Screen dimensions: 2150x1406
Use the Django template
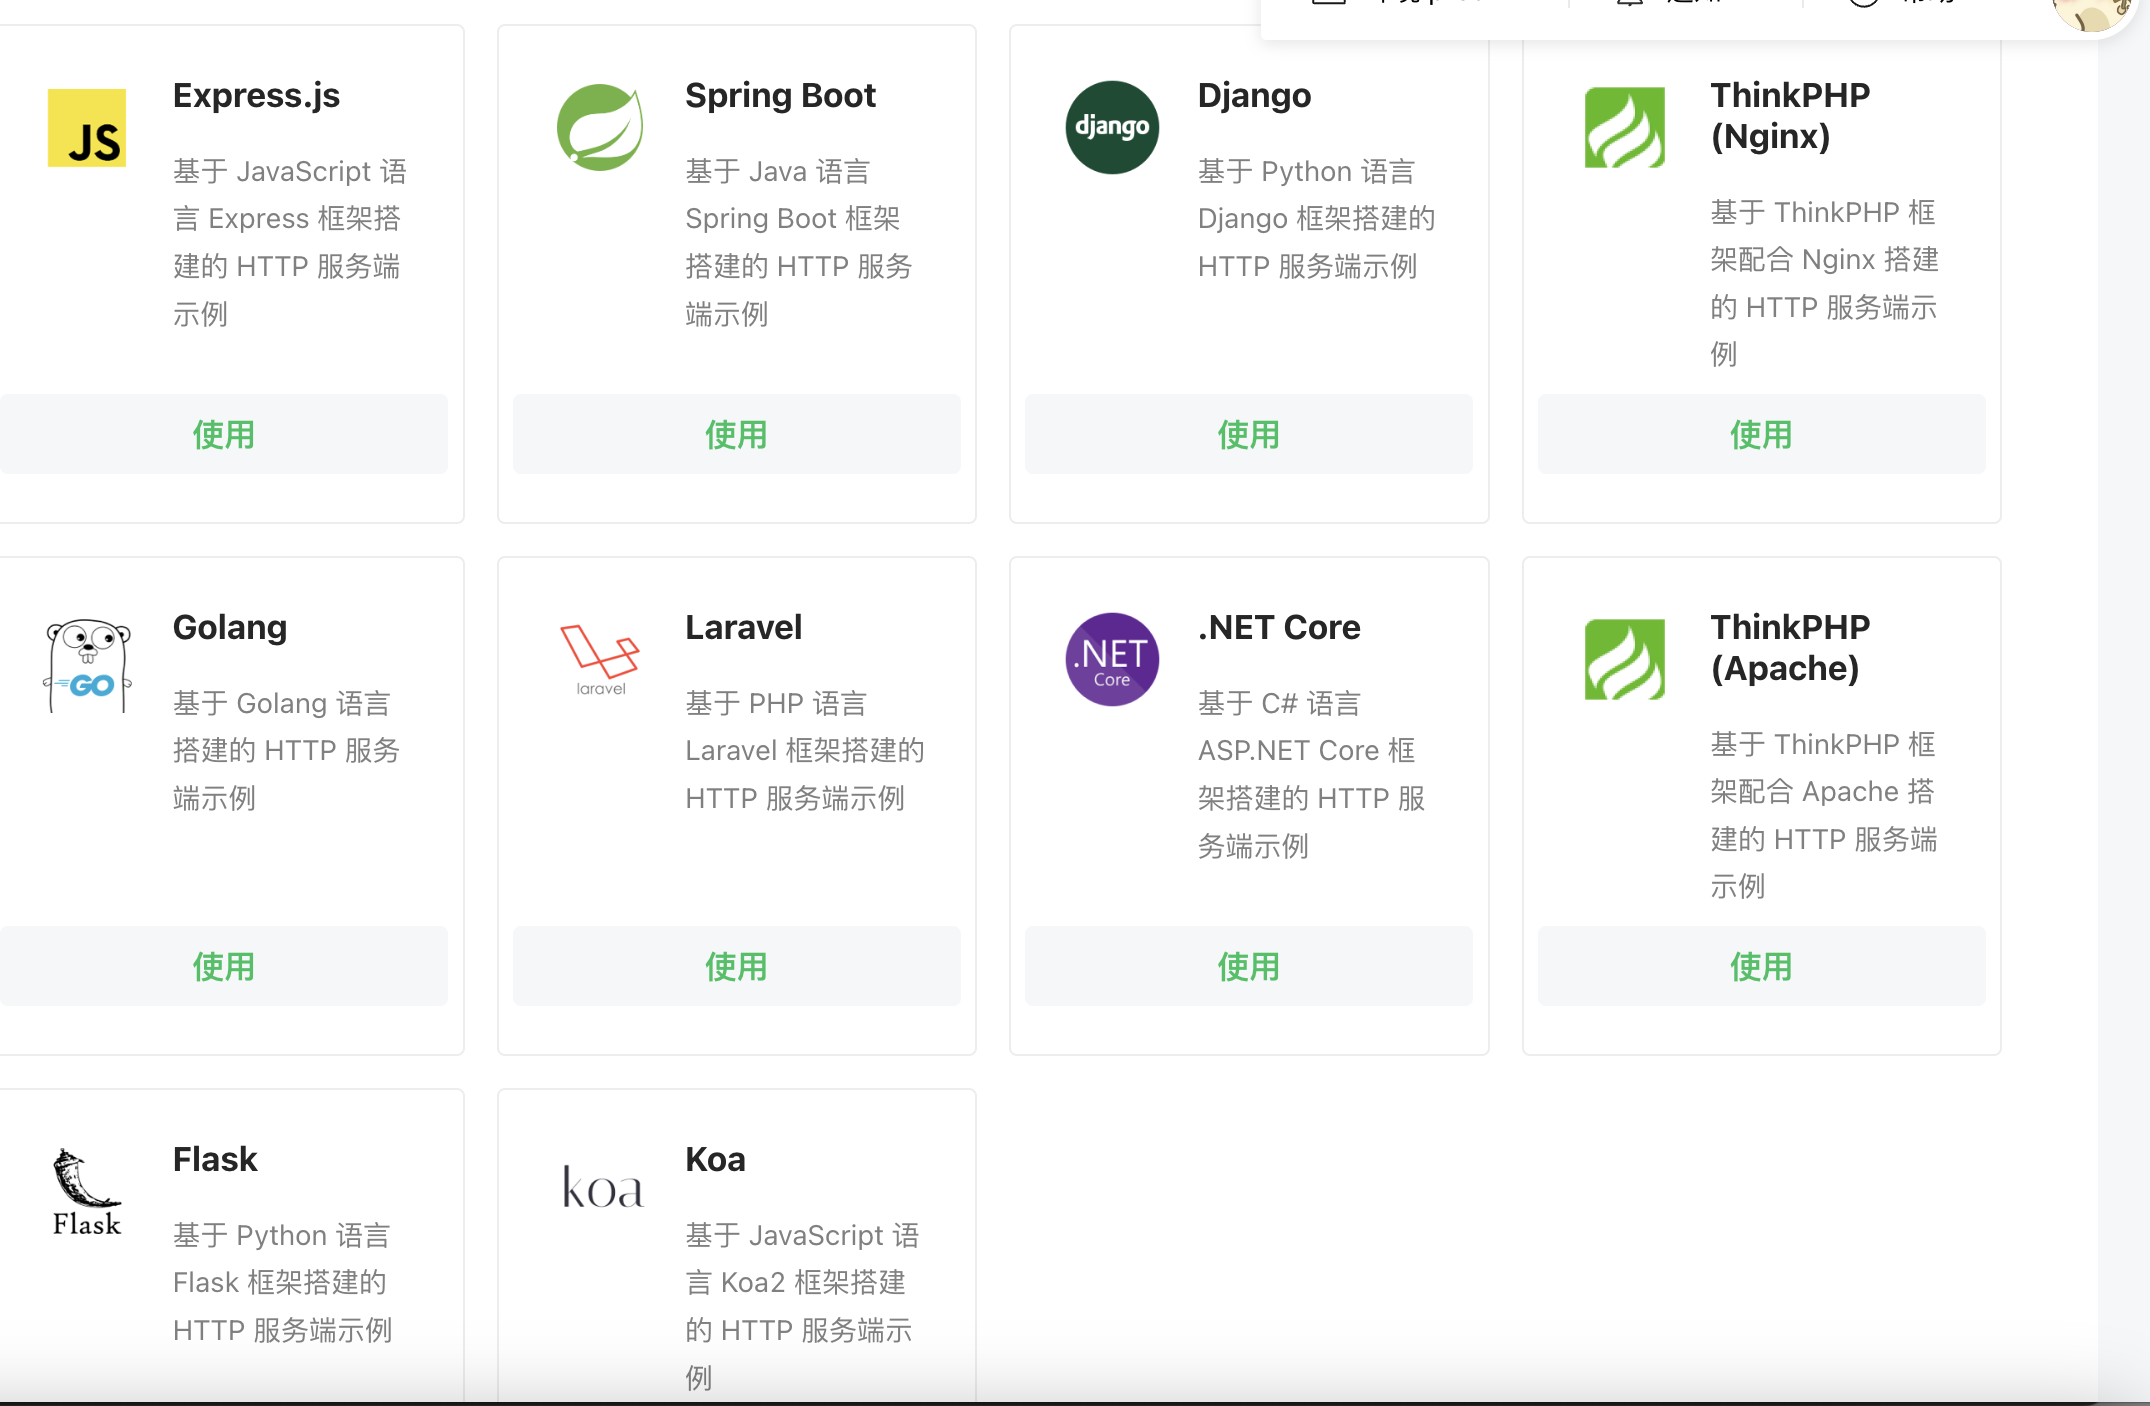pyautogui.click(x=1249, y=434)
